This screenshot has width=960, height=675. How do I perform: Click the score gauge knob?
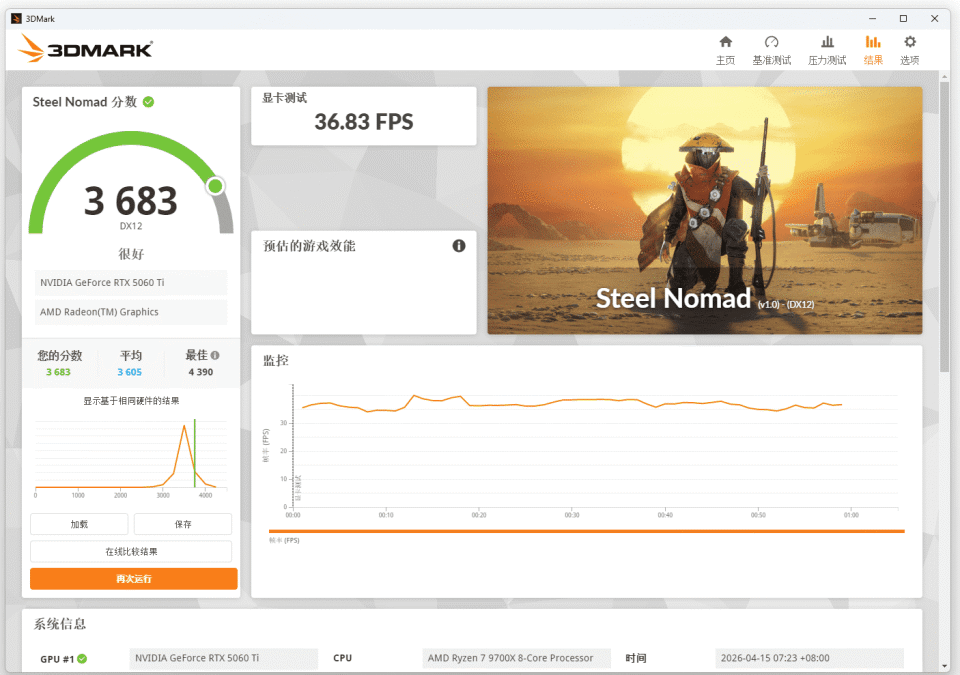point(215,186)
